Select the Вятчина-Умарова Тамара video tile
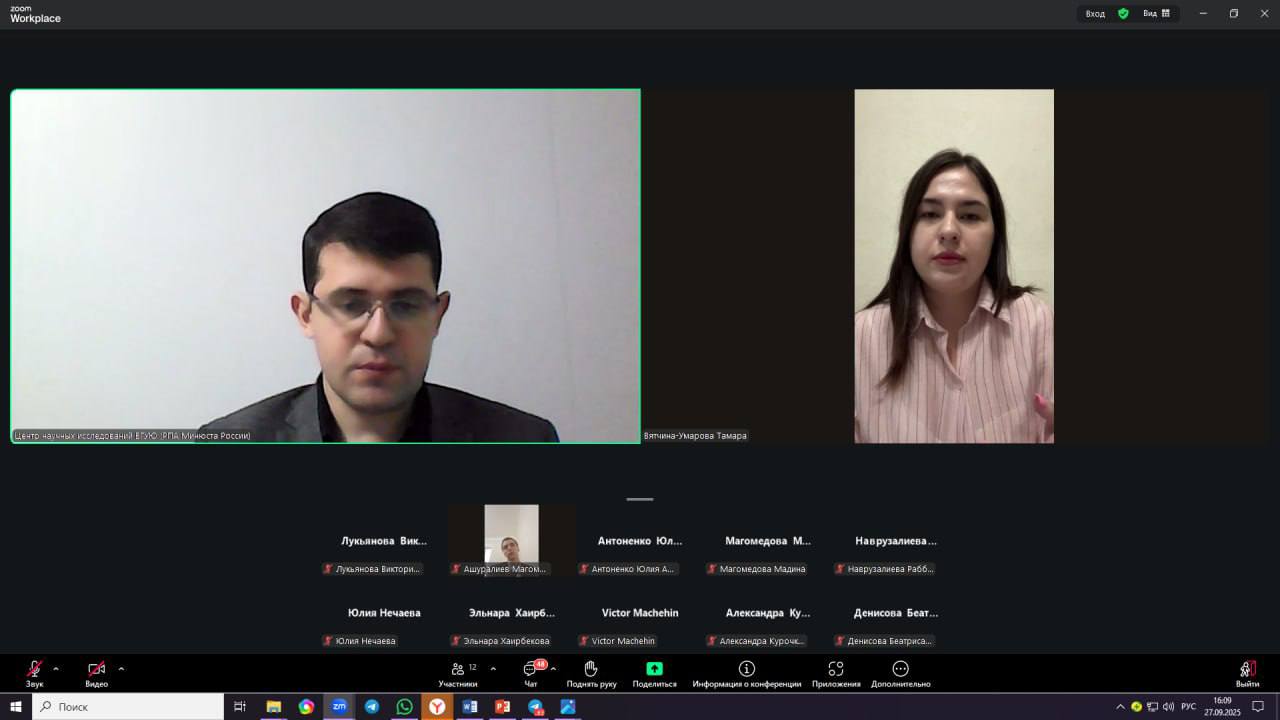The height and width of the screenshot is (720, 1280). coord(953,266)
